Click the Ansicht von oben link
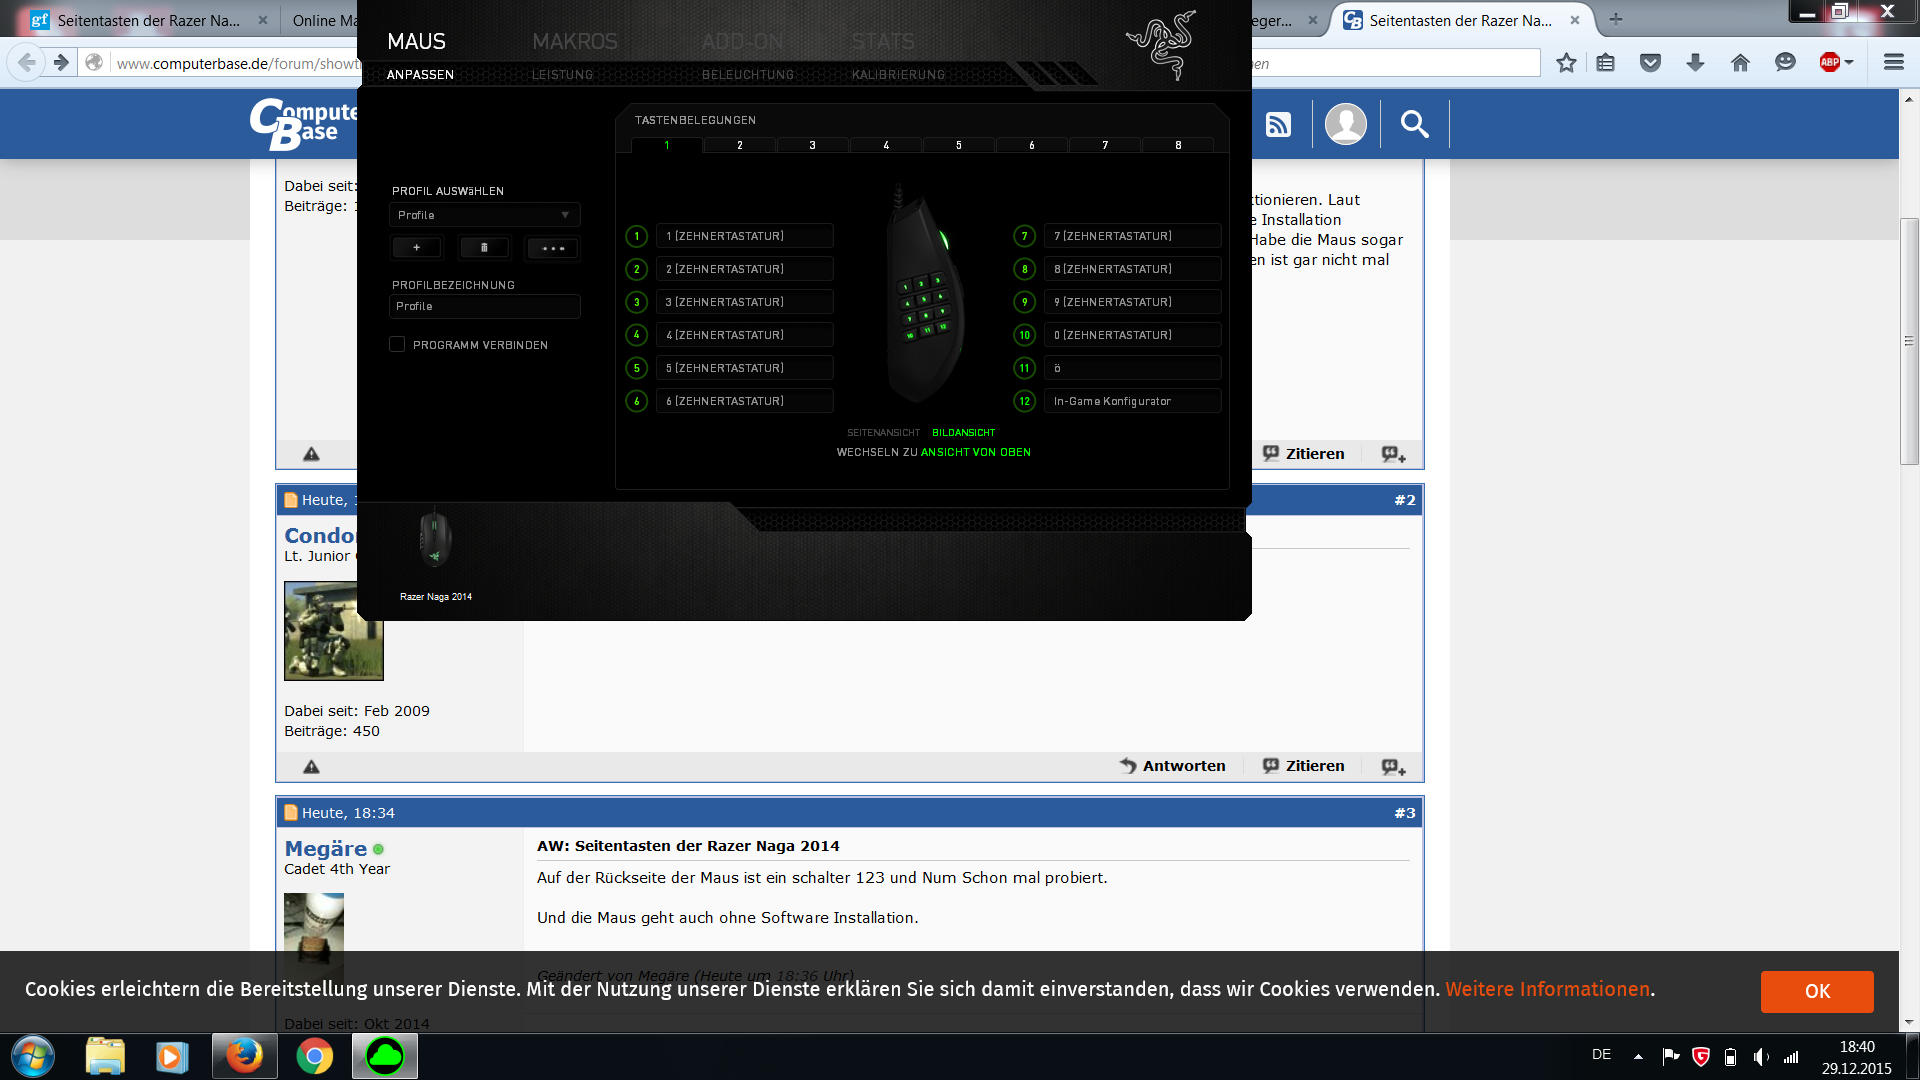The height and width of the screenshot is (1080, 1920). (975, 452)
